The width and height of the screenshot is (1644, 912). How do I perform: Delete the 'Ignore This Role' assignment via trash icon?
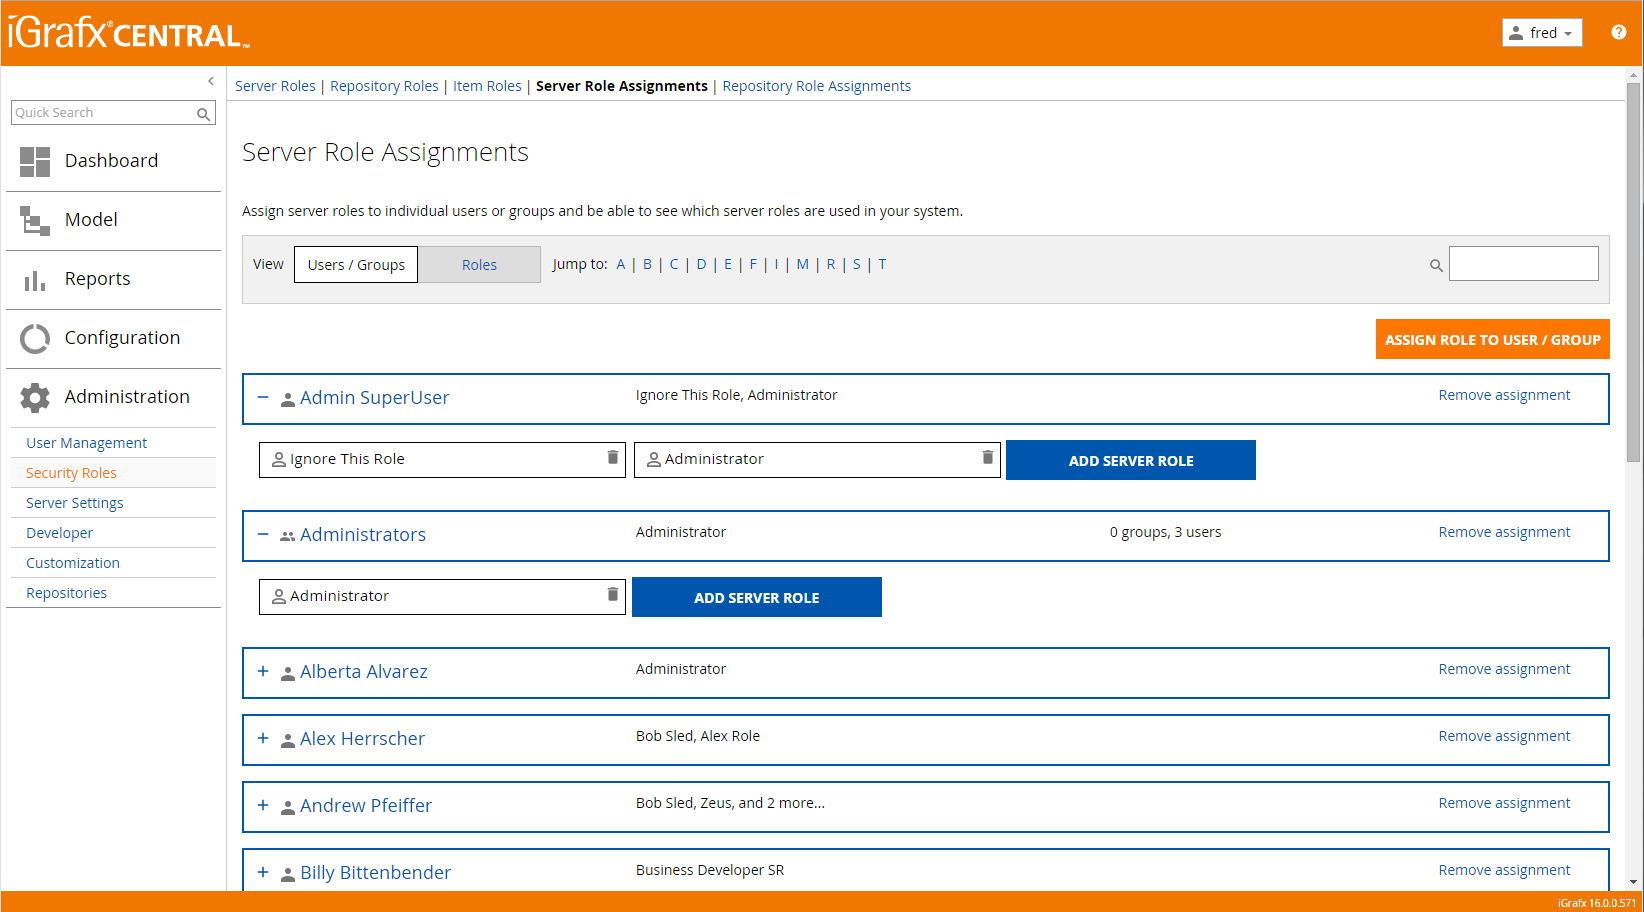pyautogui.click(x=613, y=458)
